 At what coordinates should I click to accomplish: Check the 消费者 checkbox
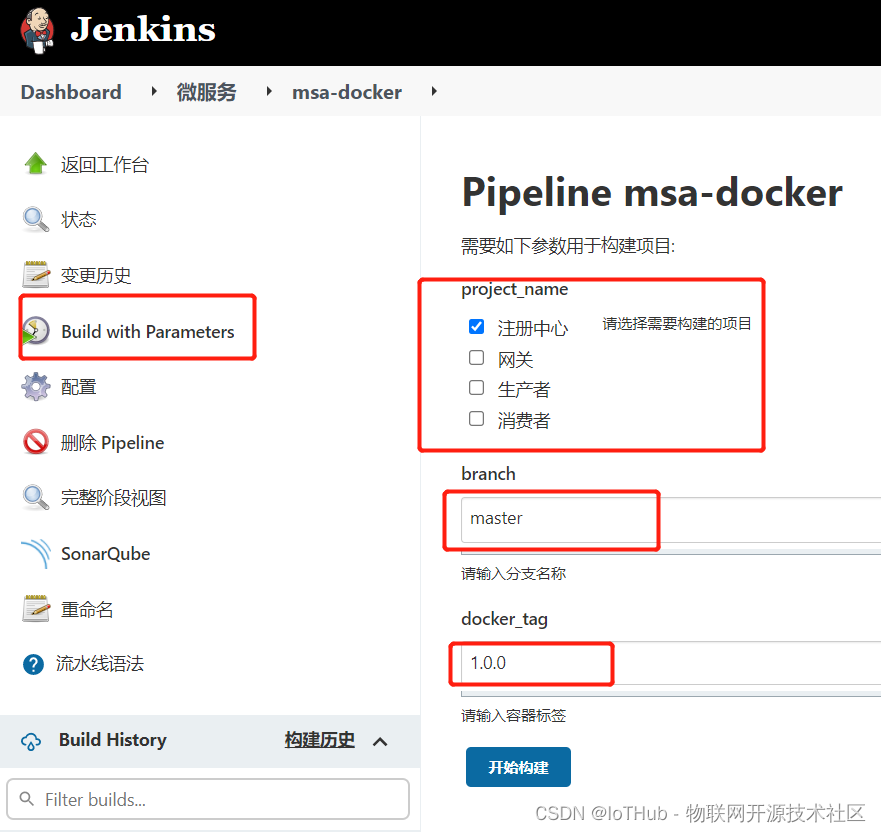click(476, 419)
